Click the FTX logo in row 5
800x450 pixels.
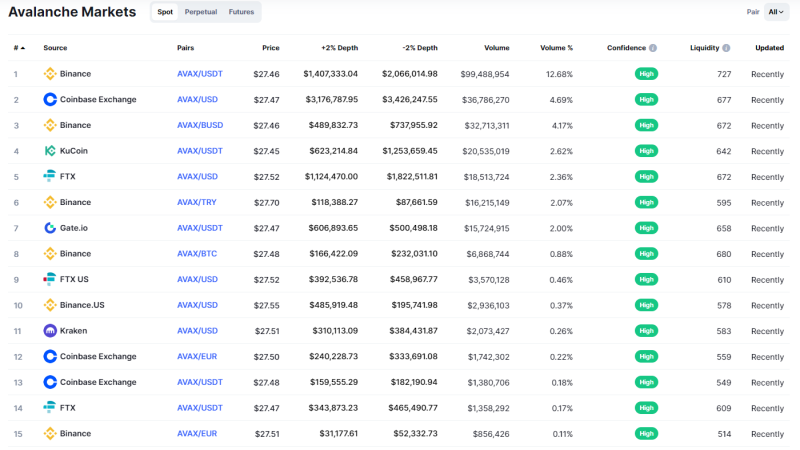tap(49, 177)
